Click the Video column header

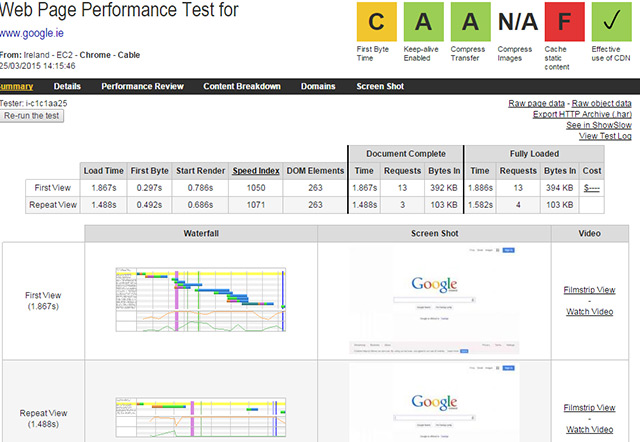tap(589, 233)
